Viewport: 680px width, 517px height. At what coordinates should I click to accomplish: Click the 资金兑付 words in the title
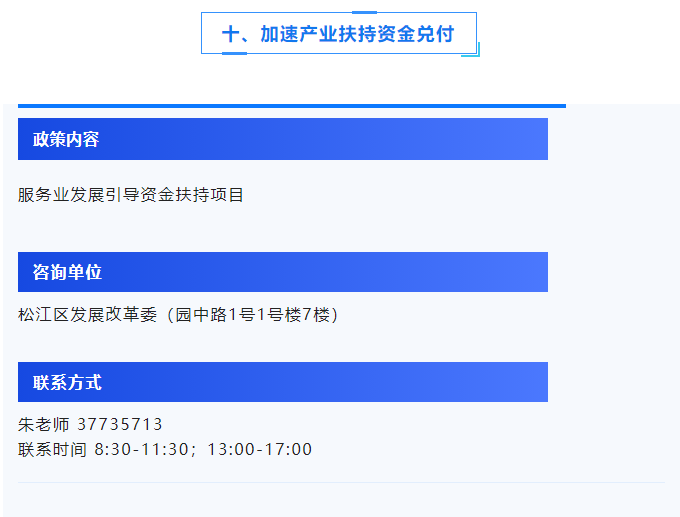[416, 34]
